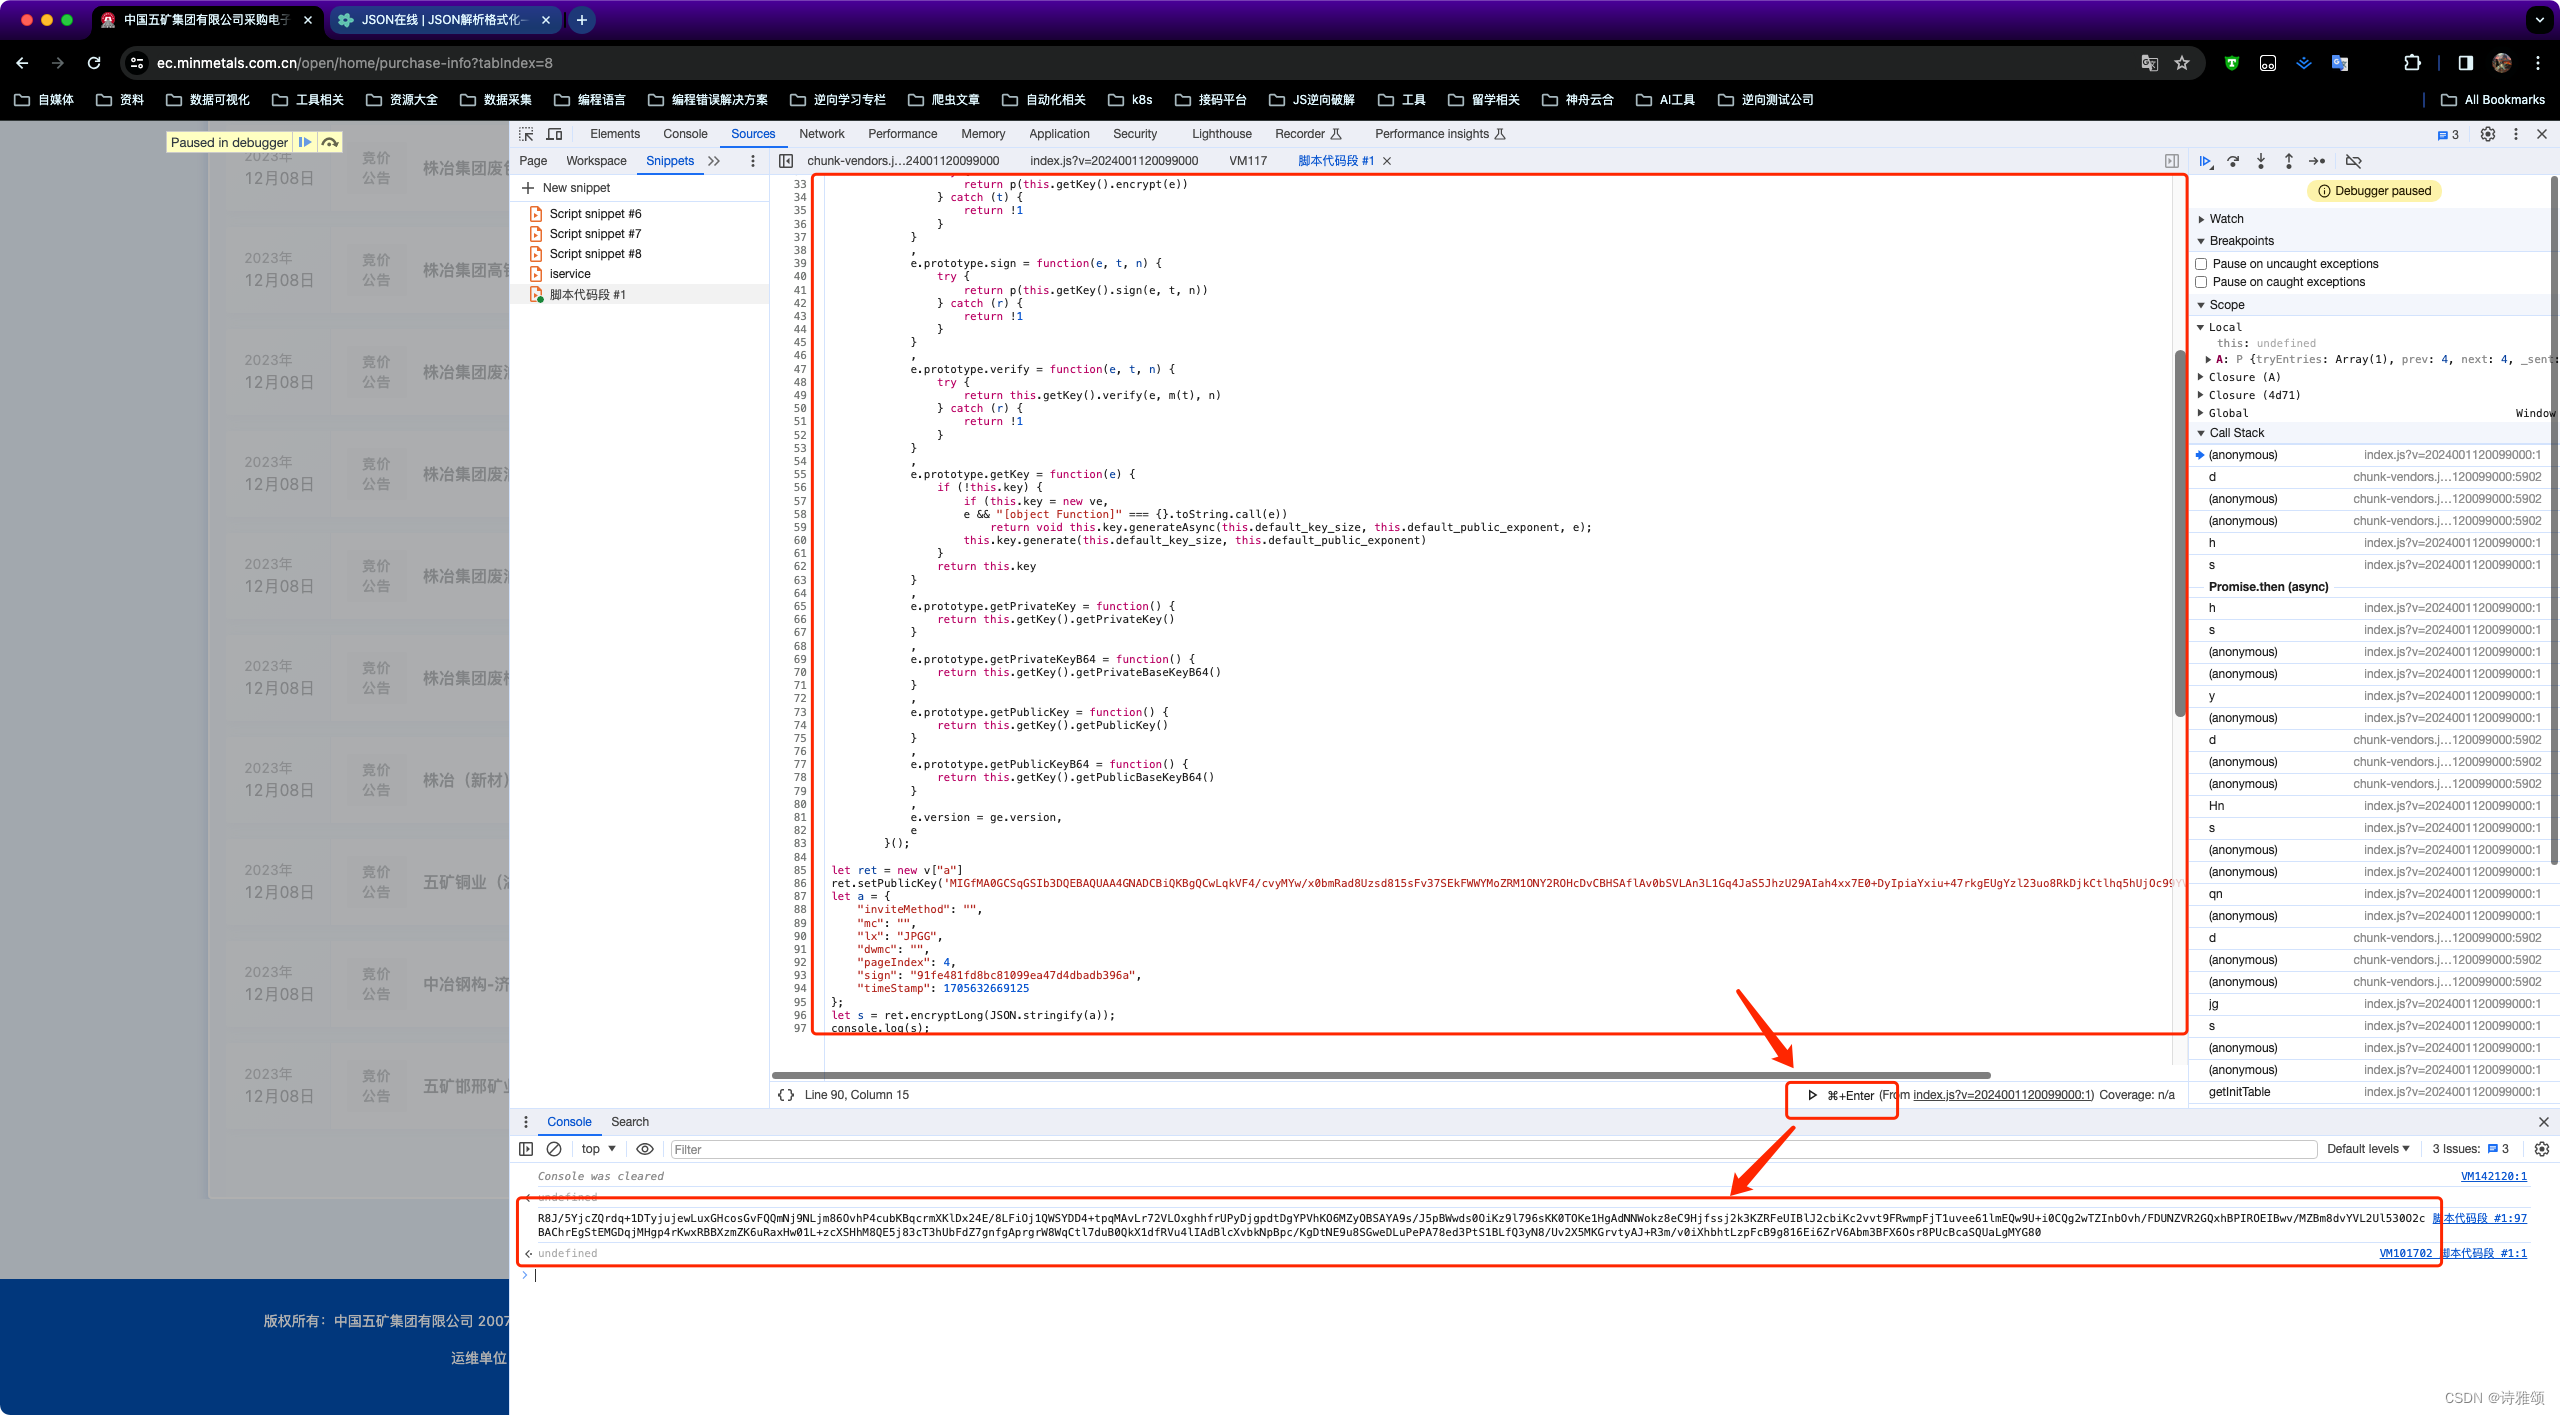Step over from Paused in debugger overlay
Viewport: 2560px width, 1415px height.
330,142
